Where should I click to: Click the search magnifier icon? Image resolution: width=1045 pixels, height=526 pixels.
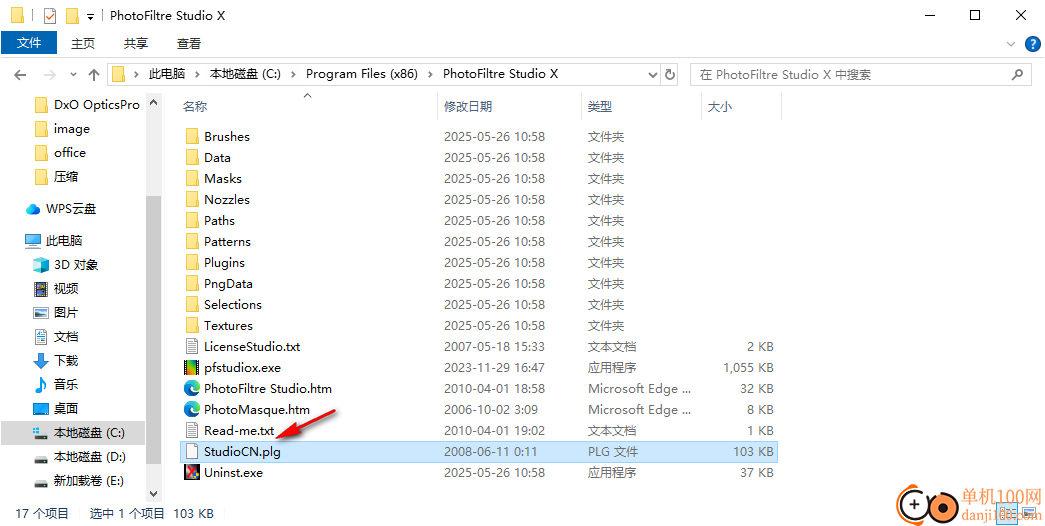pyautogui.click(x=1017, y=75)
